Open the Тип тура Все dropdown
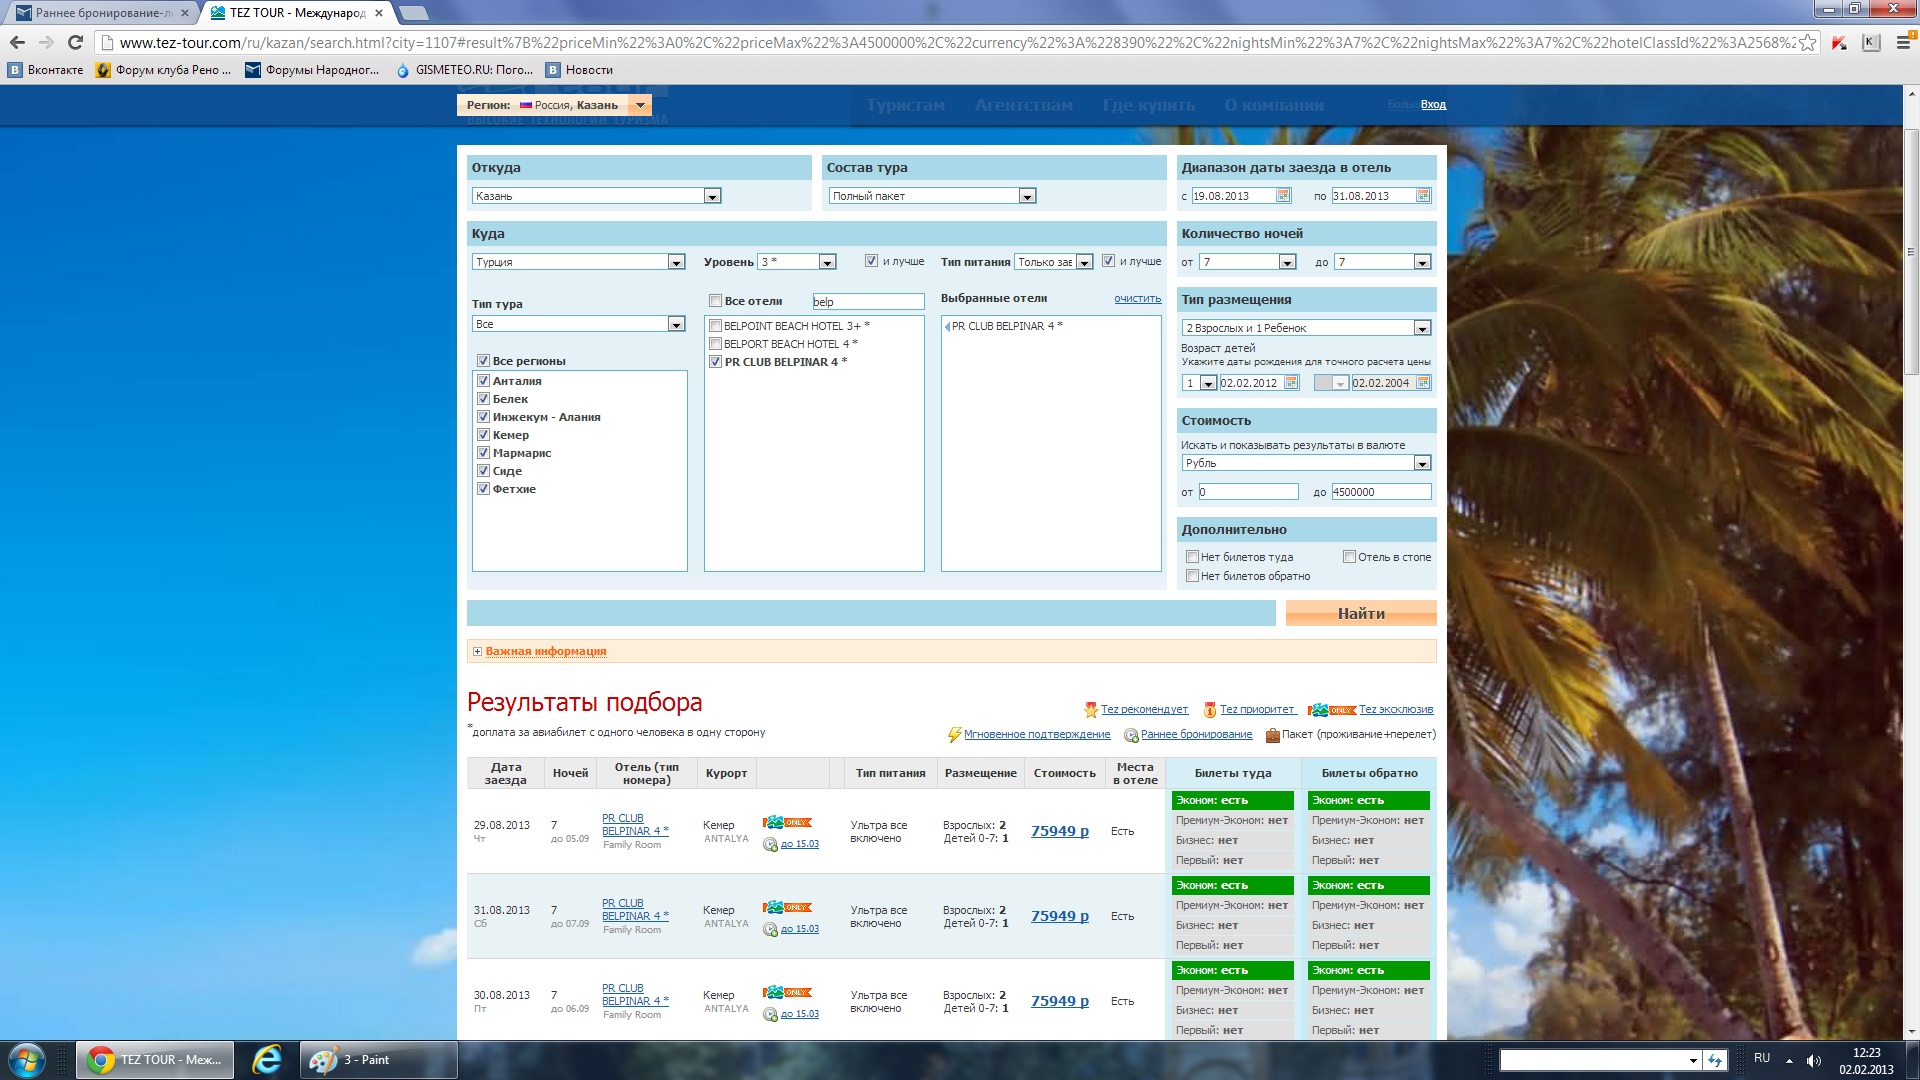The width and height of the screenshot is (1920, 1080). 578,324
